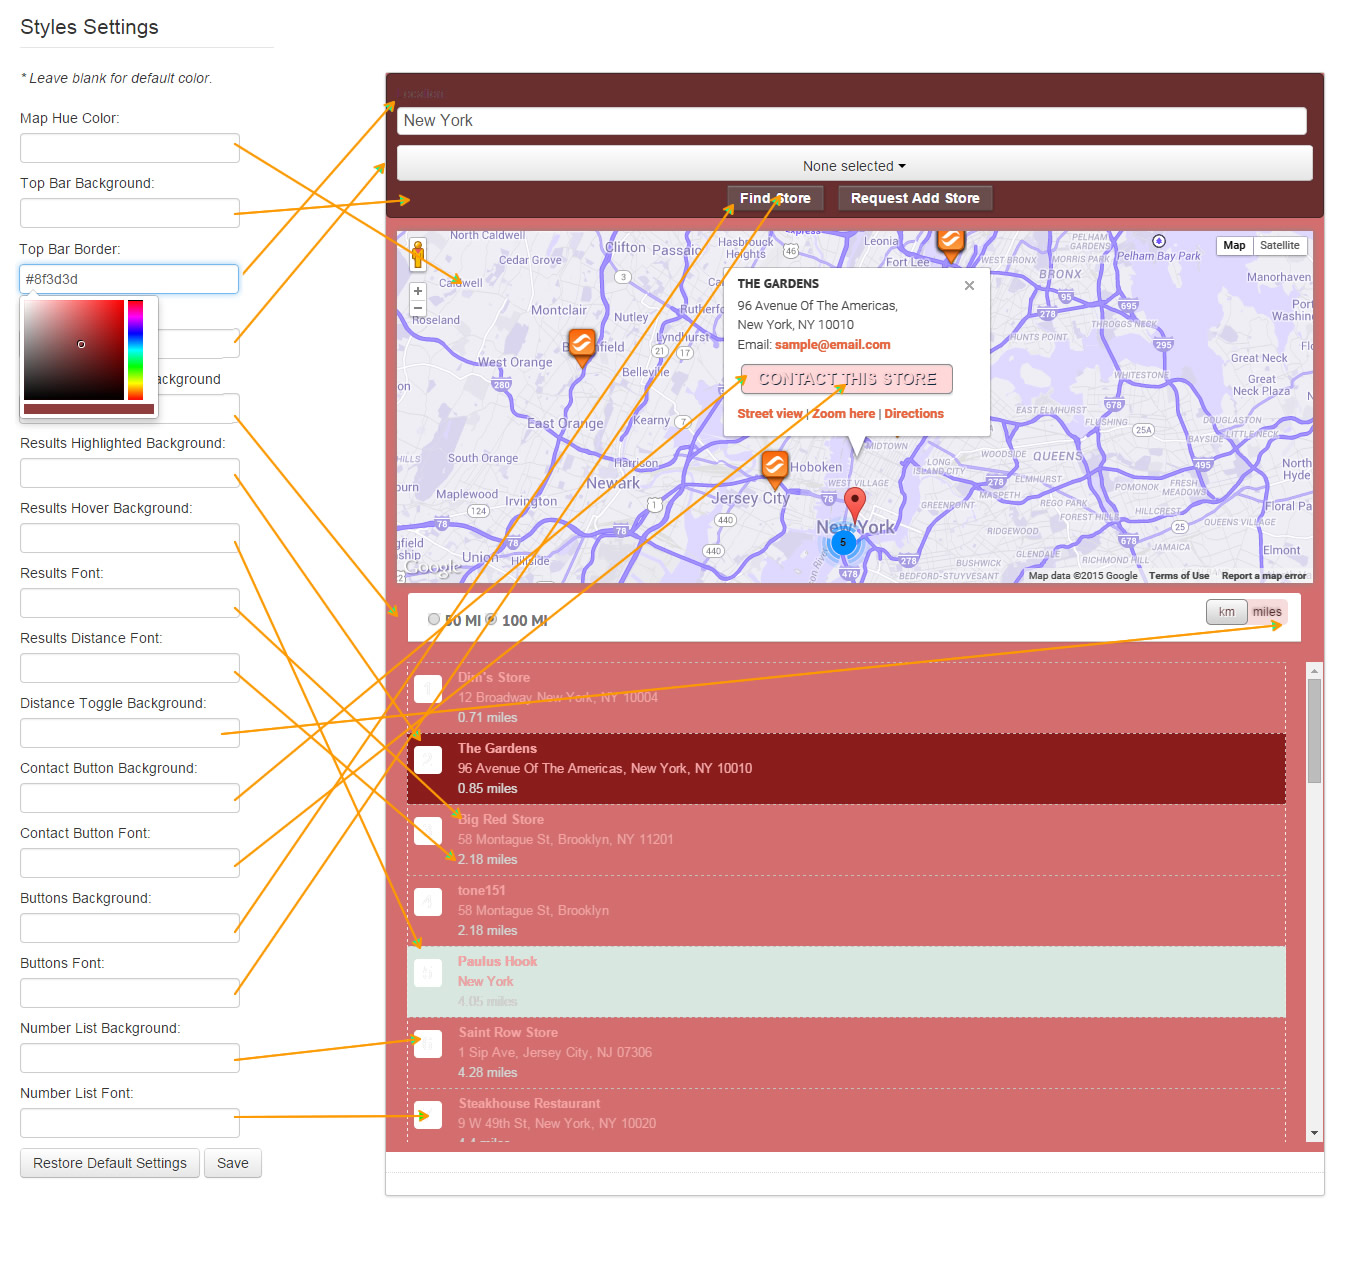Open the None selected dropdown
This screenshot has height=1272, width=1360.
pyautogui.click(x=853, y=165)
